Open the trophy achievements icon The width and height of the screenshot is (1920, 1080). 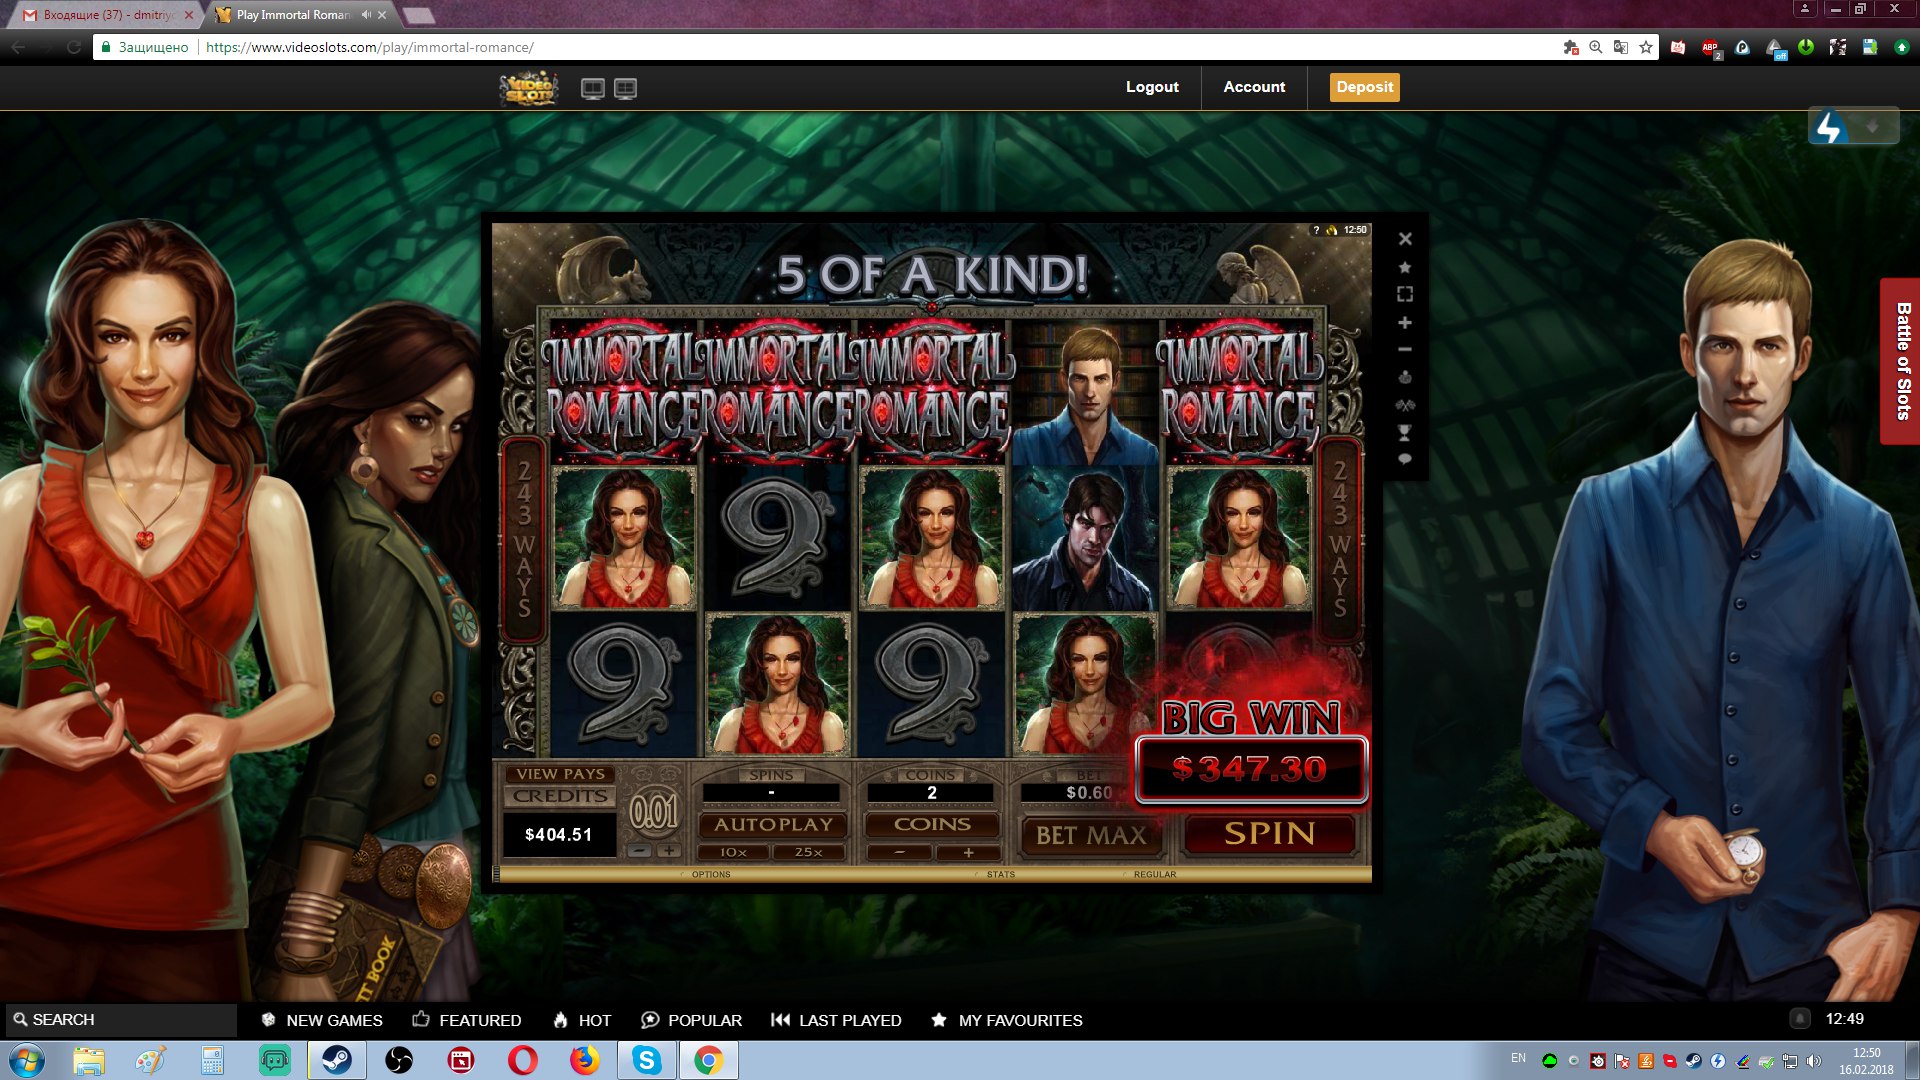[1405, 432]
